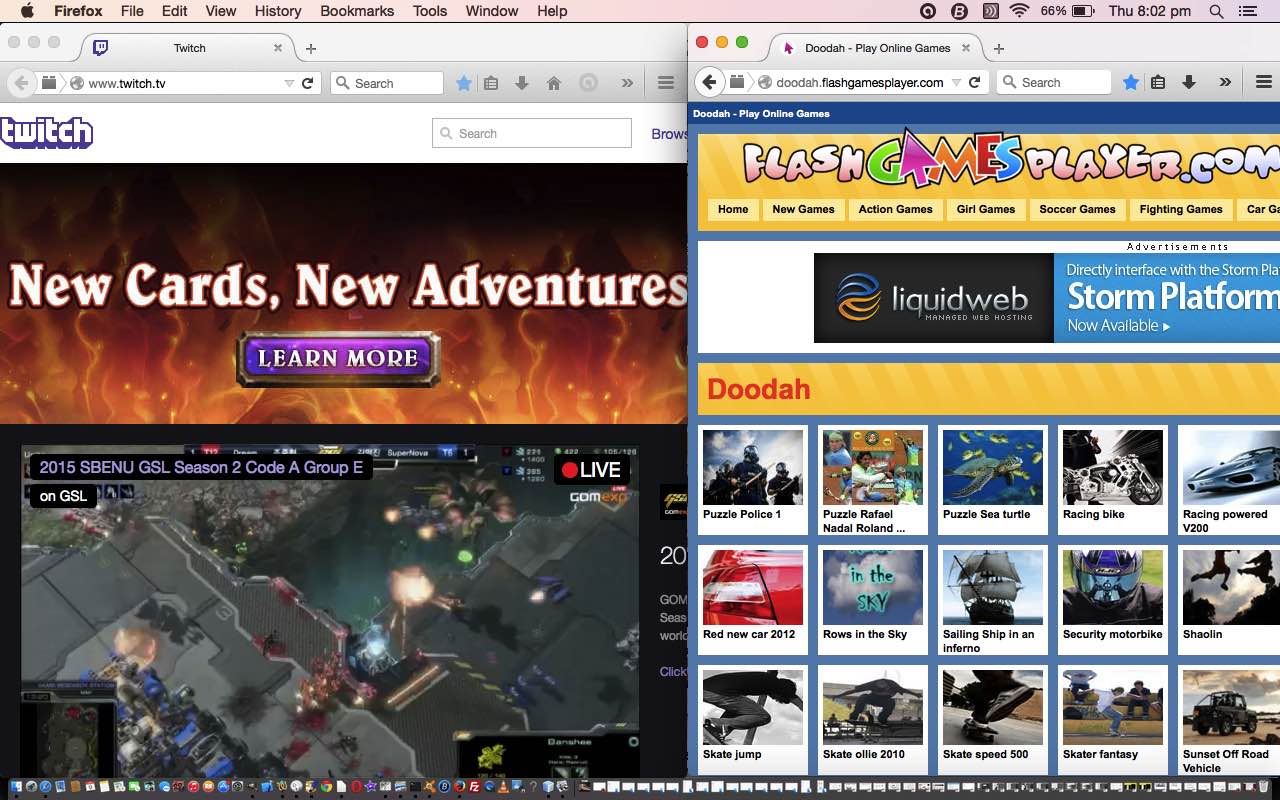The height and width of the screenshot is (800, 1280).
Task: Click the Twitch logo
Action: point(47,132)
